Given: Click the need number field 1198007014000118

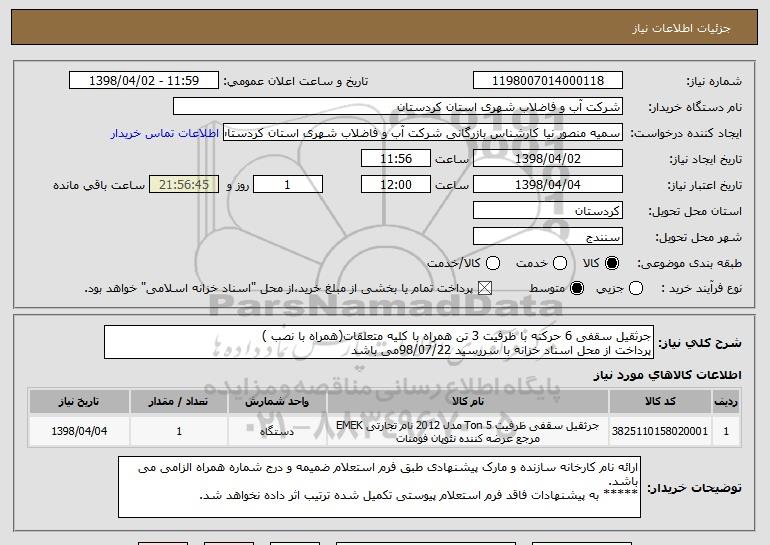Looking at the screenshot, I should pyautogui.click(x=548, y=81).
